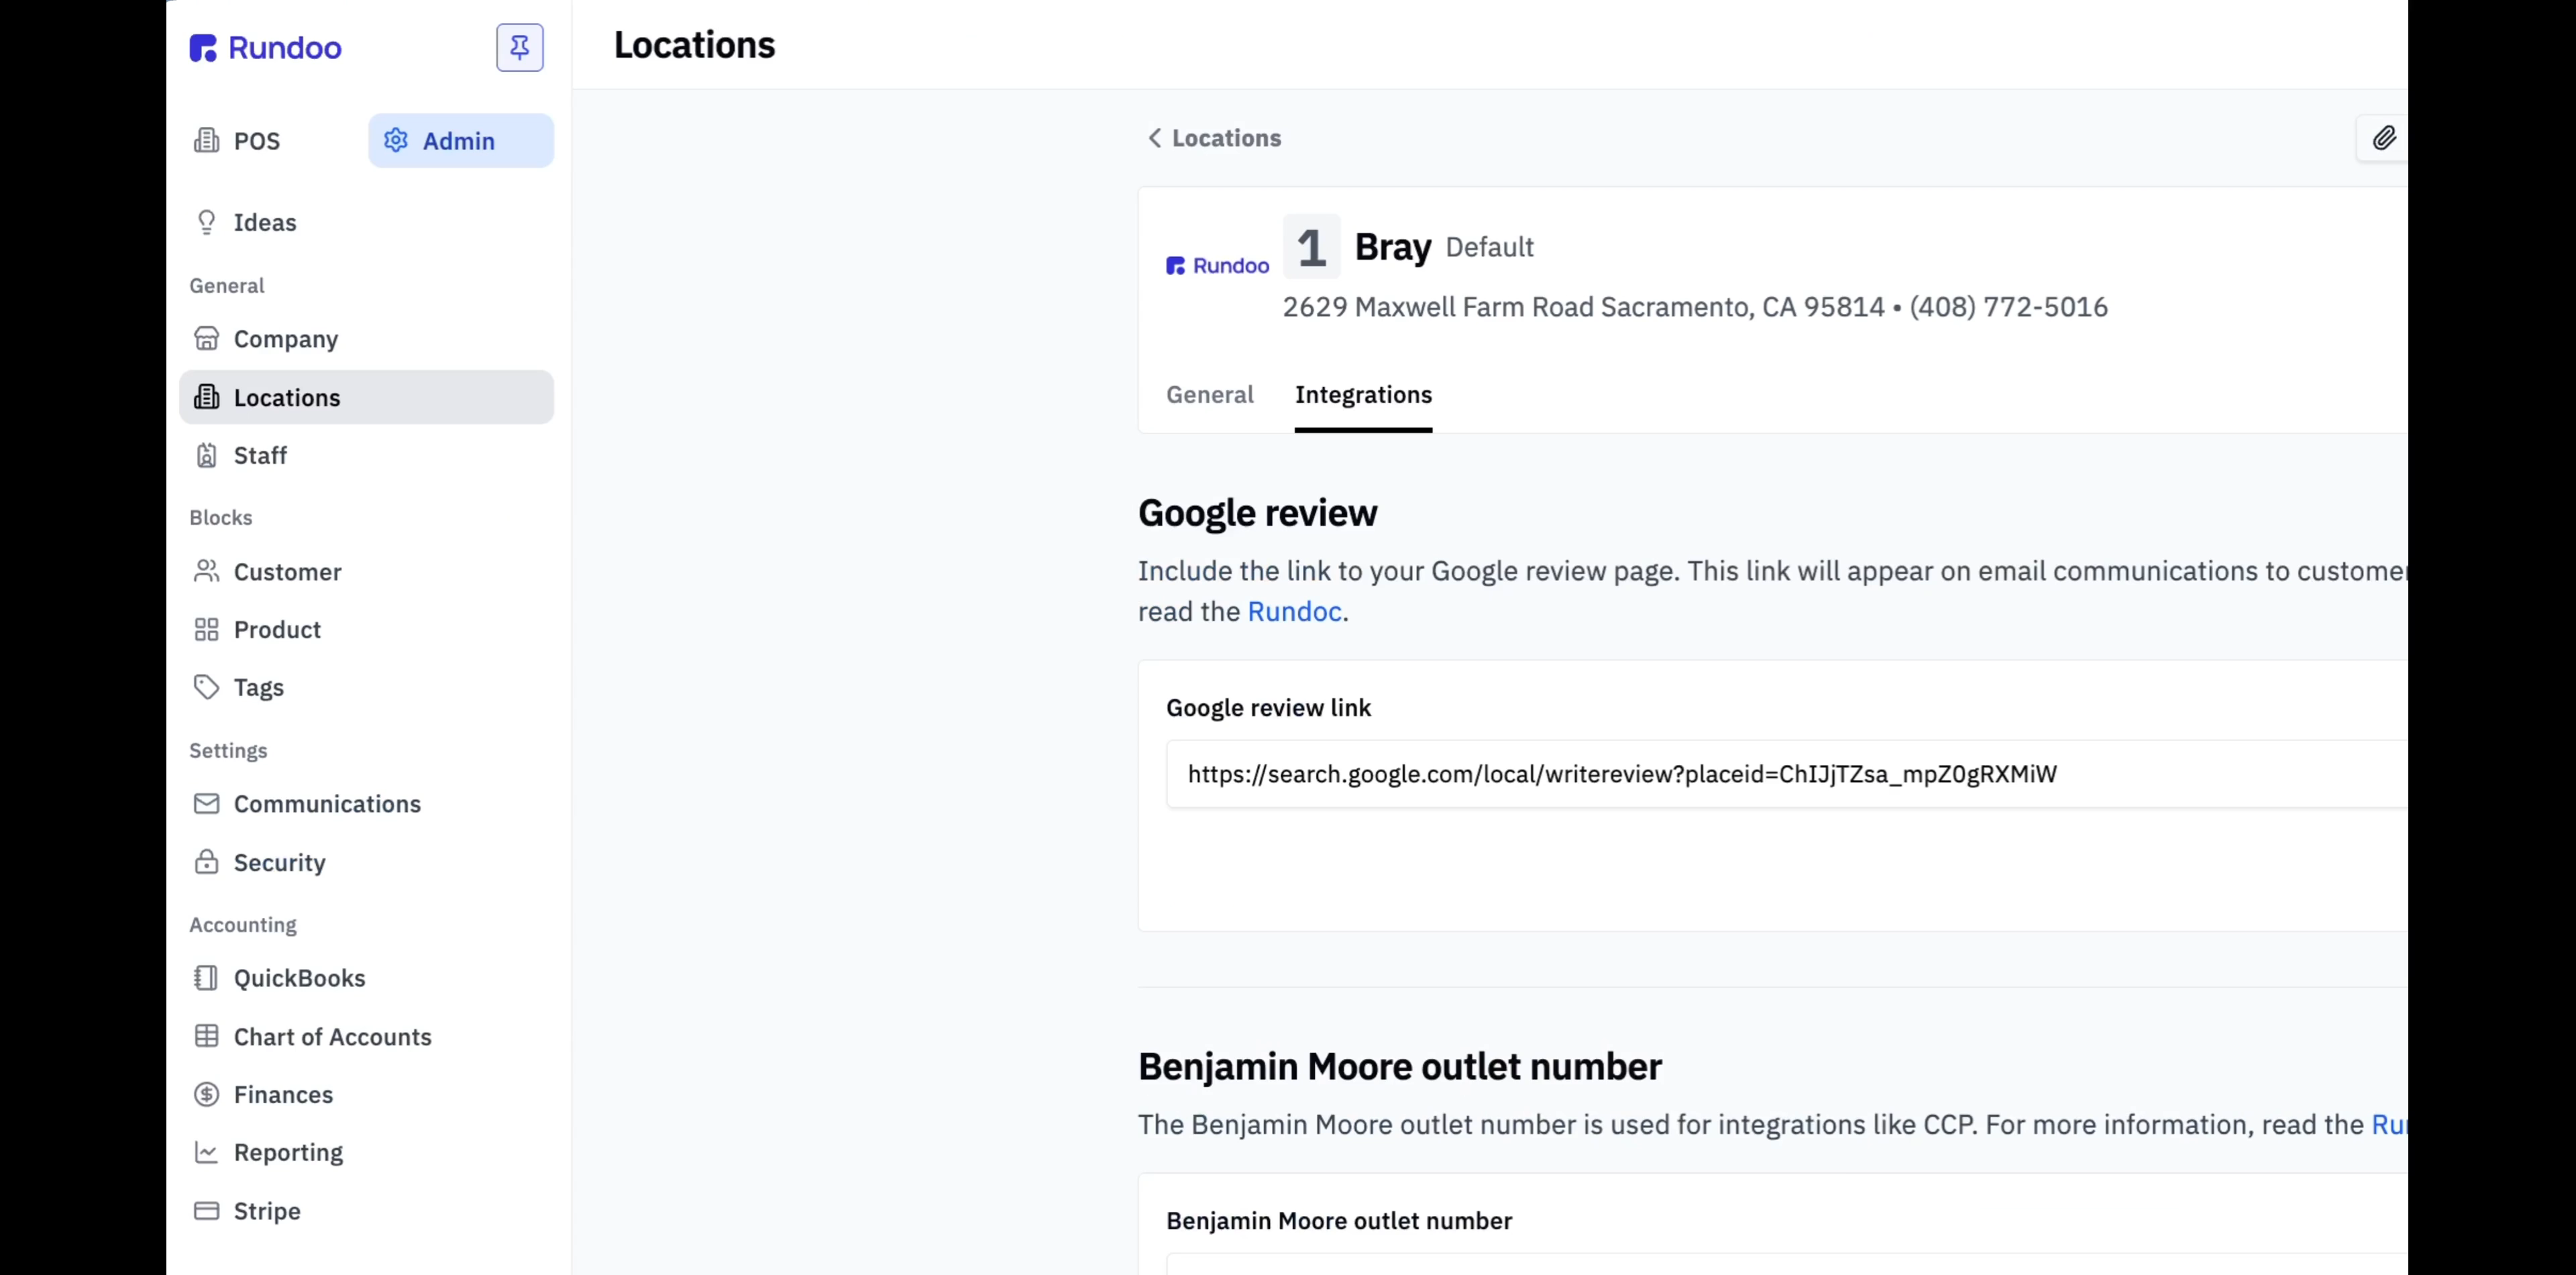
Task: Click the paperclip attachment icon
Action: pos(2384,138)
